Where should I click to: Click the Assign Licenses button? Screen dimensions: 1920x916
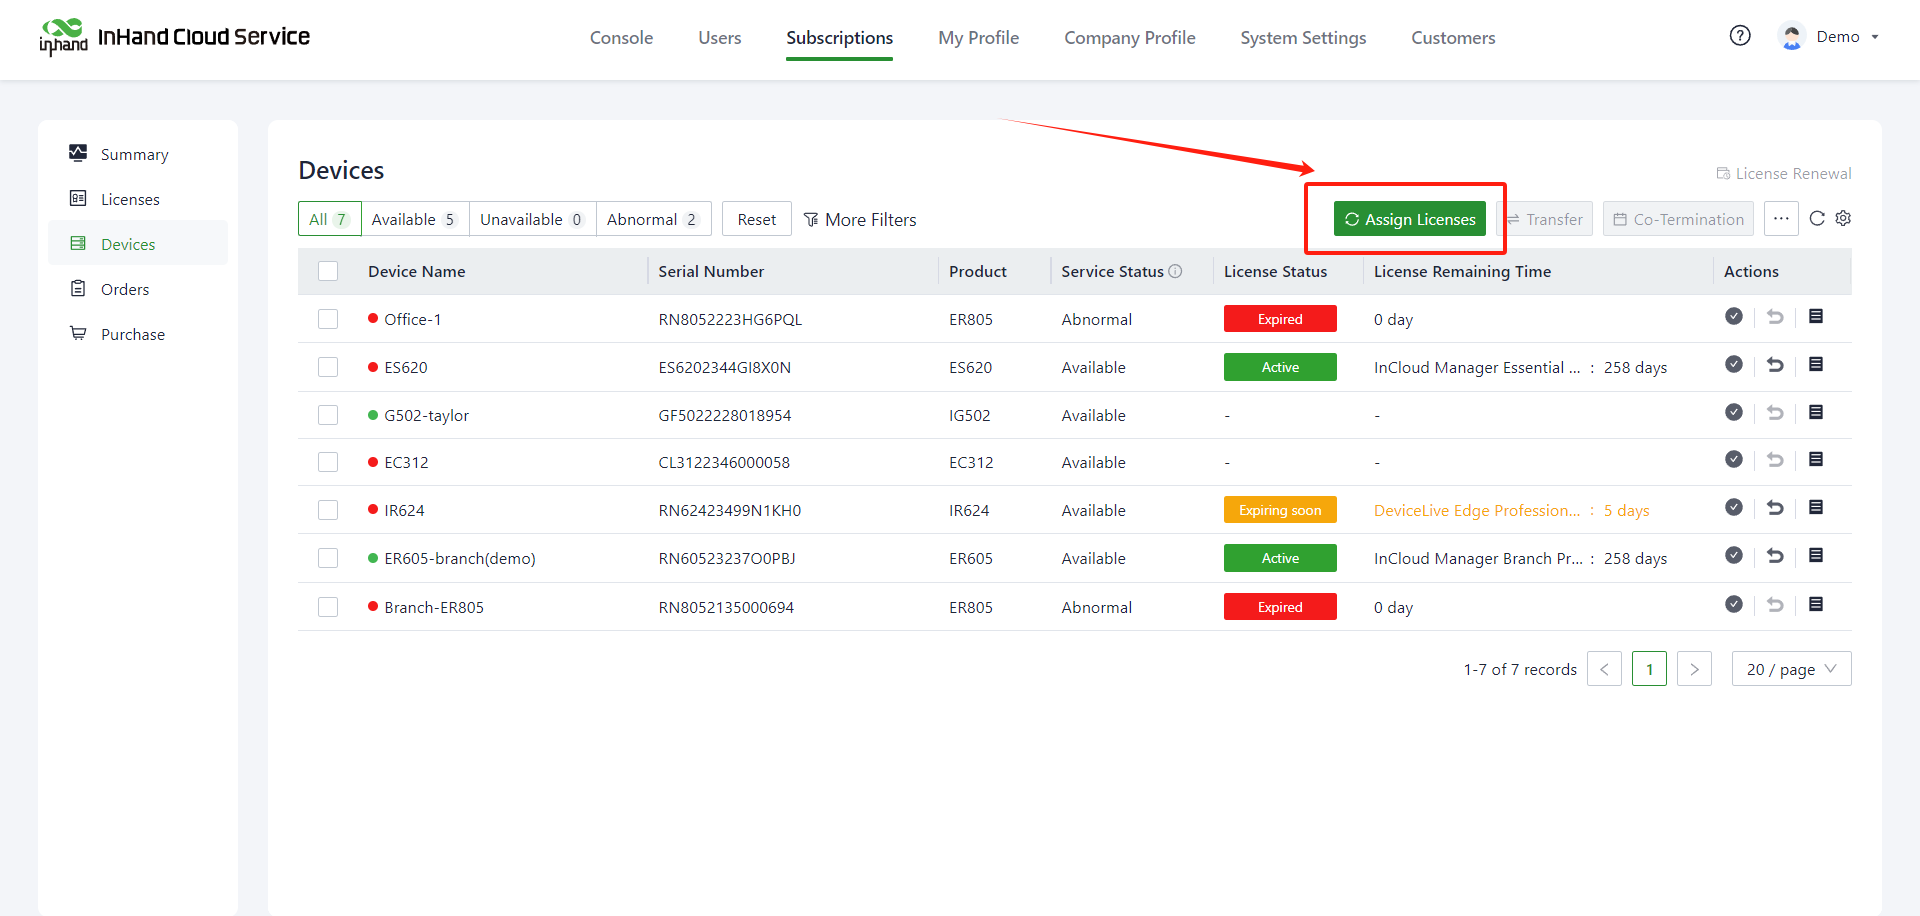point(1409,219)
